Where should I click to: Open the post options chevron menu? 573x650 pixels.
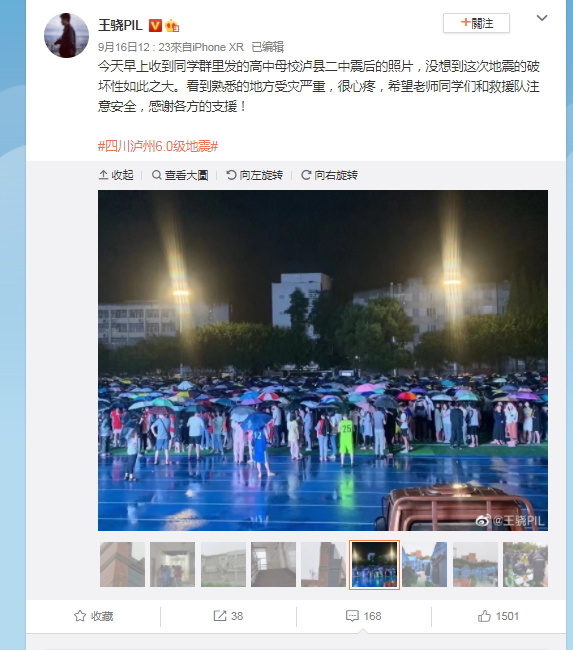pyautogui.click(x=542, y=18)
